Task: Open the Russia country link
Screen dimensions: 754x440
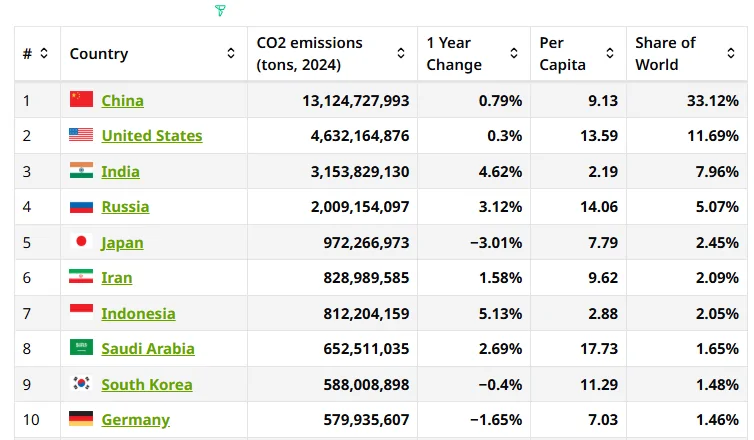Action: (x=125, y=207)
